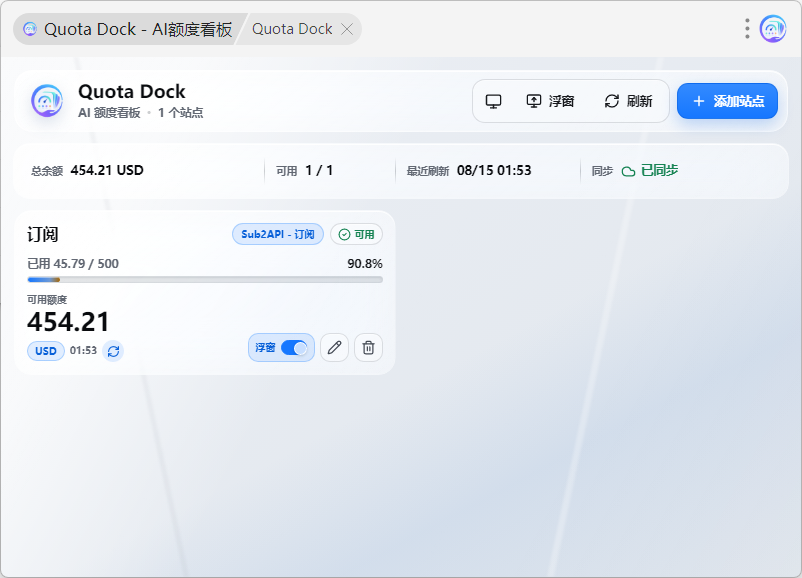Viewport: 802px width, 578px height.
Task: Select the second Quota Dock tab
Action: 292,29
